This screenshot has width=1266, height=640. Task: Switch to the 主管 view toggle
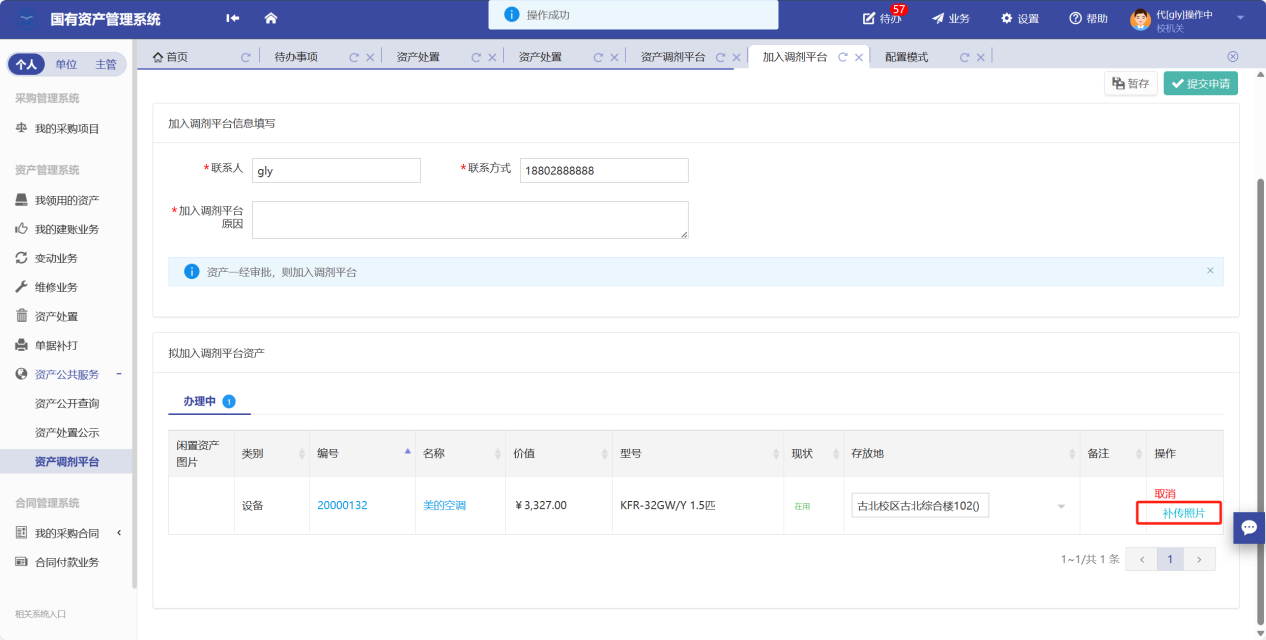105,64
